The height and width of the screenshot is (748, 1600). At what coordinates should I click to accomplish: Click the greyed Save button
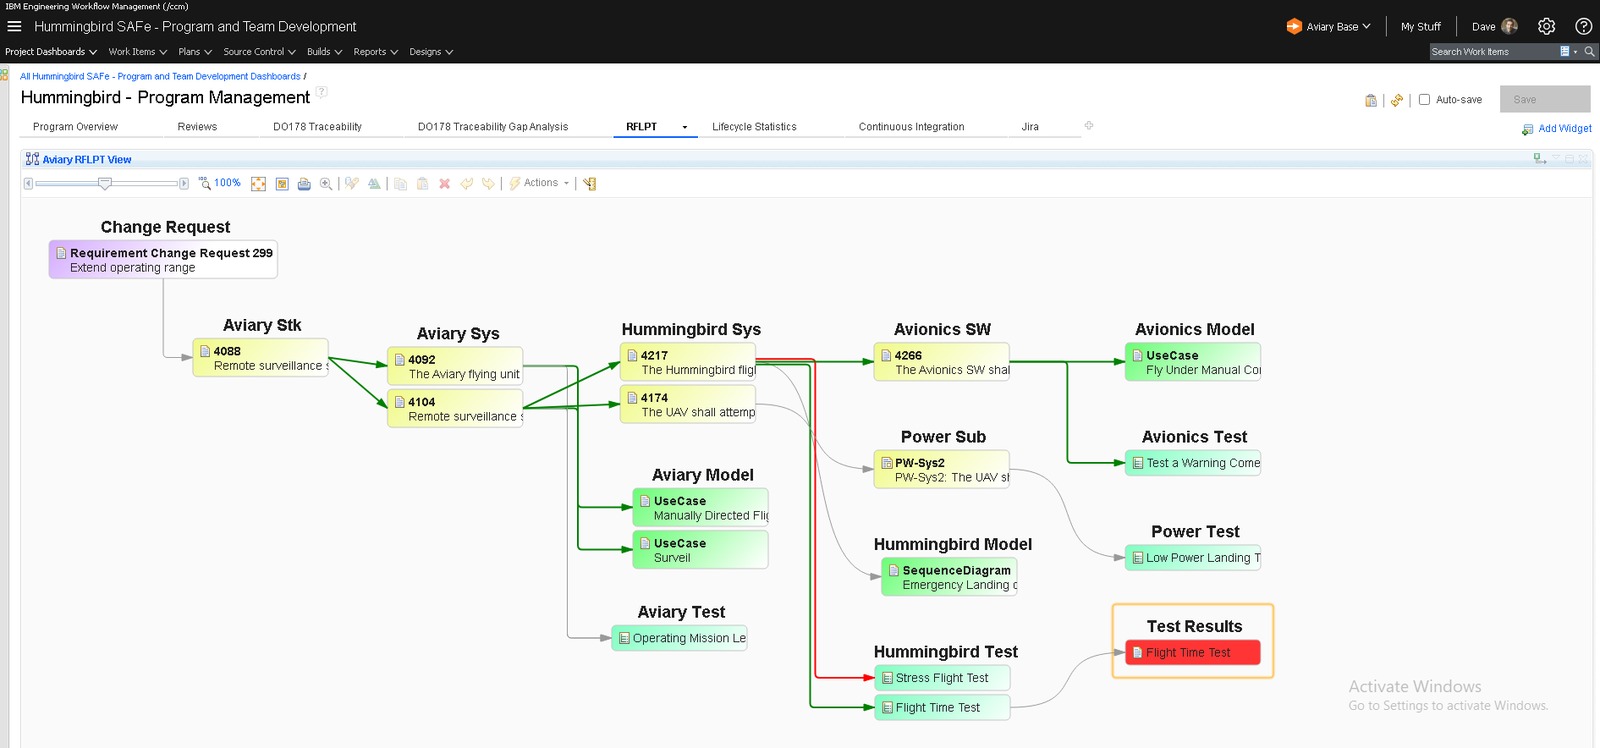point(1545,99)
